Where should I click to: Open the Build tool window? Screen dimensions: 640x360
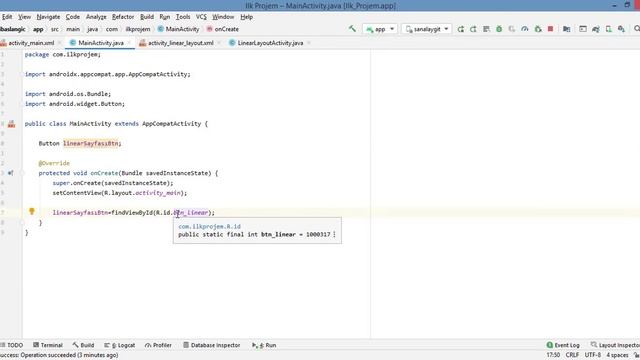[x=83, y=345]
